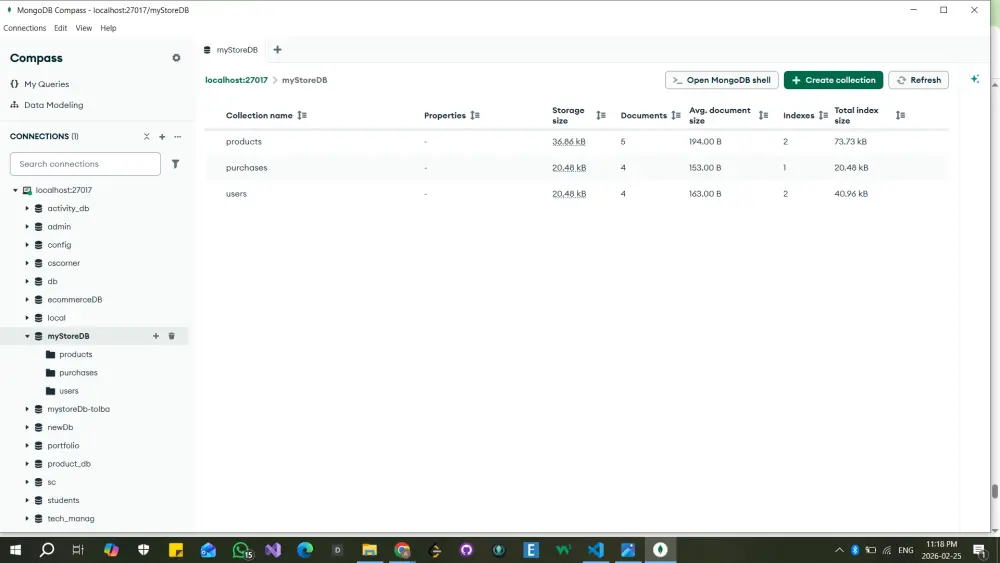Open new tab with plus icon
This screenshot has width=1000, height=563.
pyautogui.click(x=277, y=50)
